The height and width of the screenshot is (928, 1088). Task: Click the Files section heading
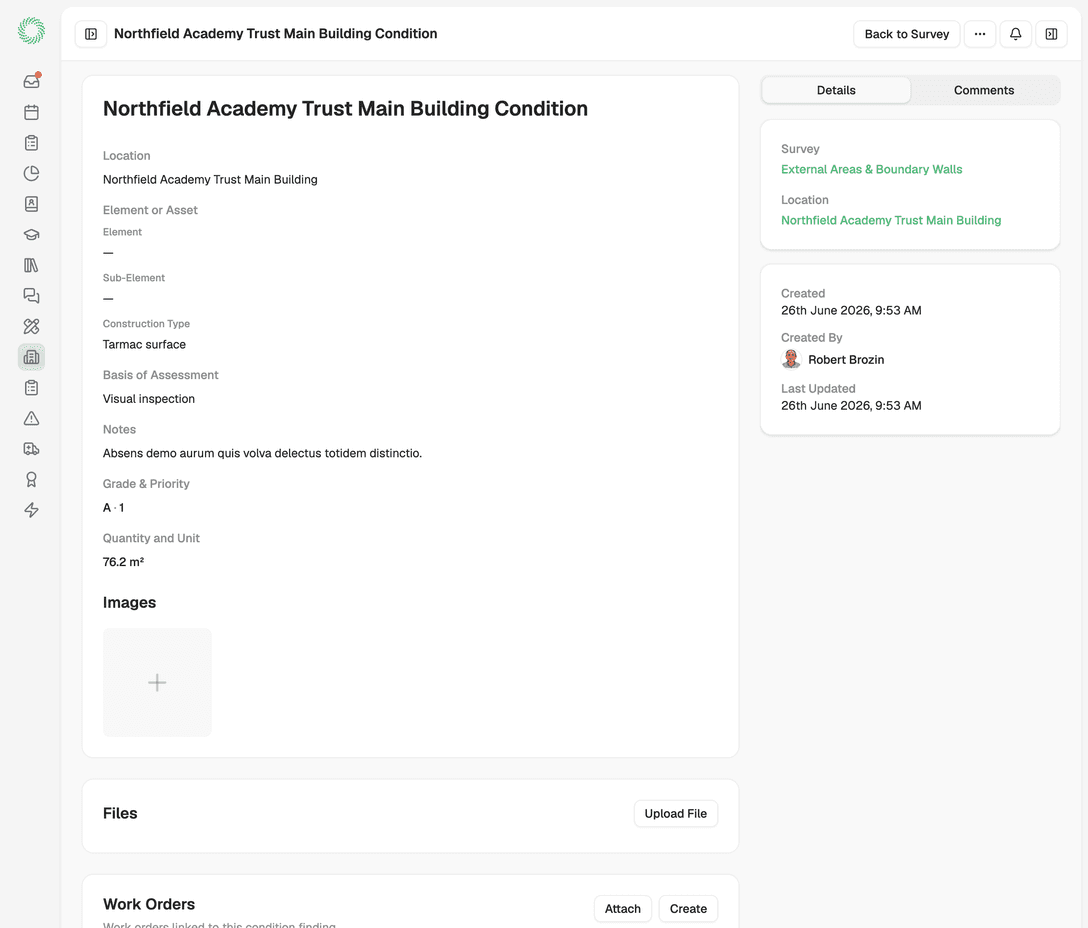pos(120,813)
